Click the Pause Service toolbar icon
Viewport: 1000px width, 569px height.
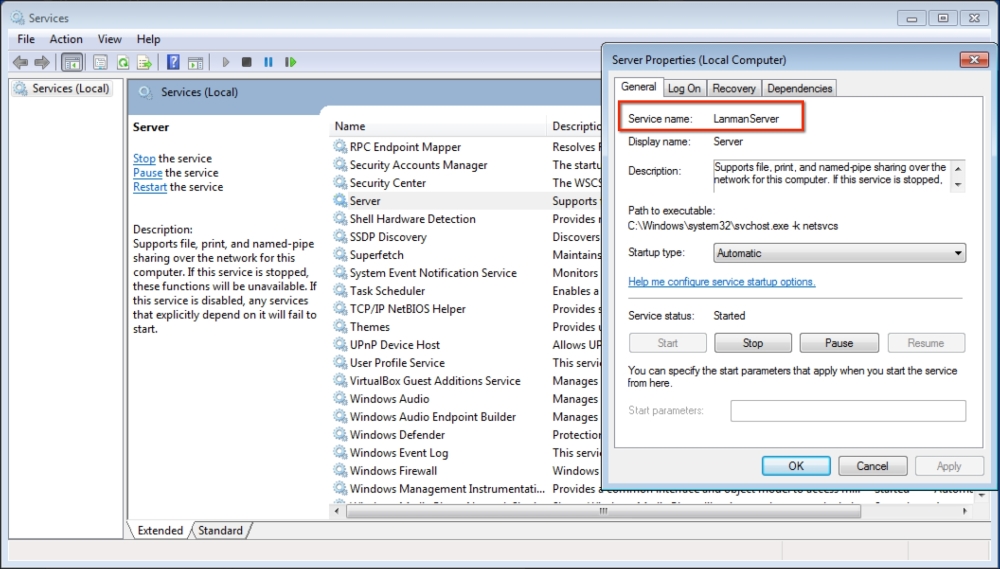(x=268, y=62)
